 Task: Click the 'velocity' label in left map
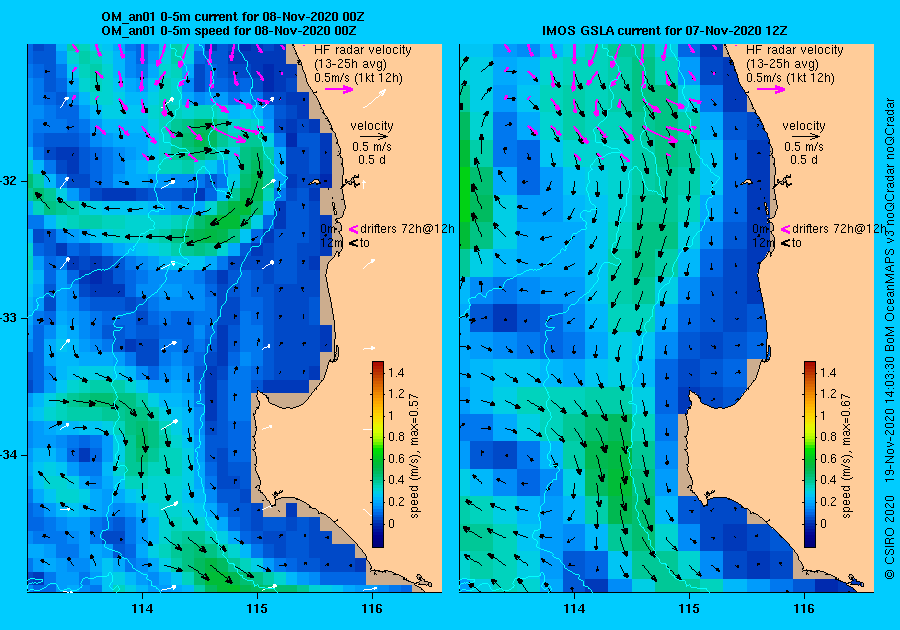[372, 126]
